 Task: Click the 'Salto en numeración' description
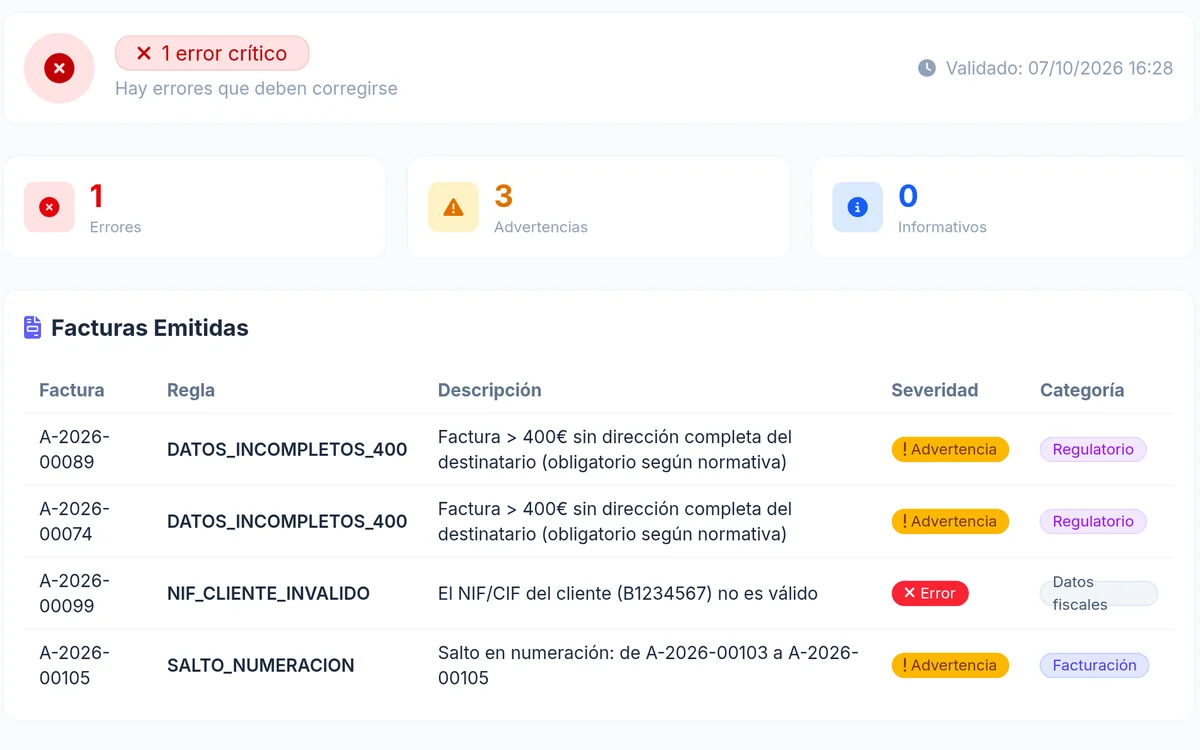(x=648, y=666)
